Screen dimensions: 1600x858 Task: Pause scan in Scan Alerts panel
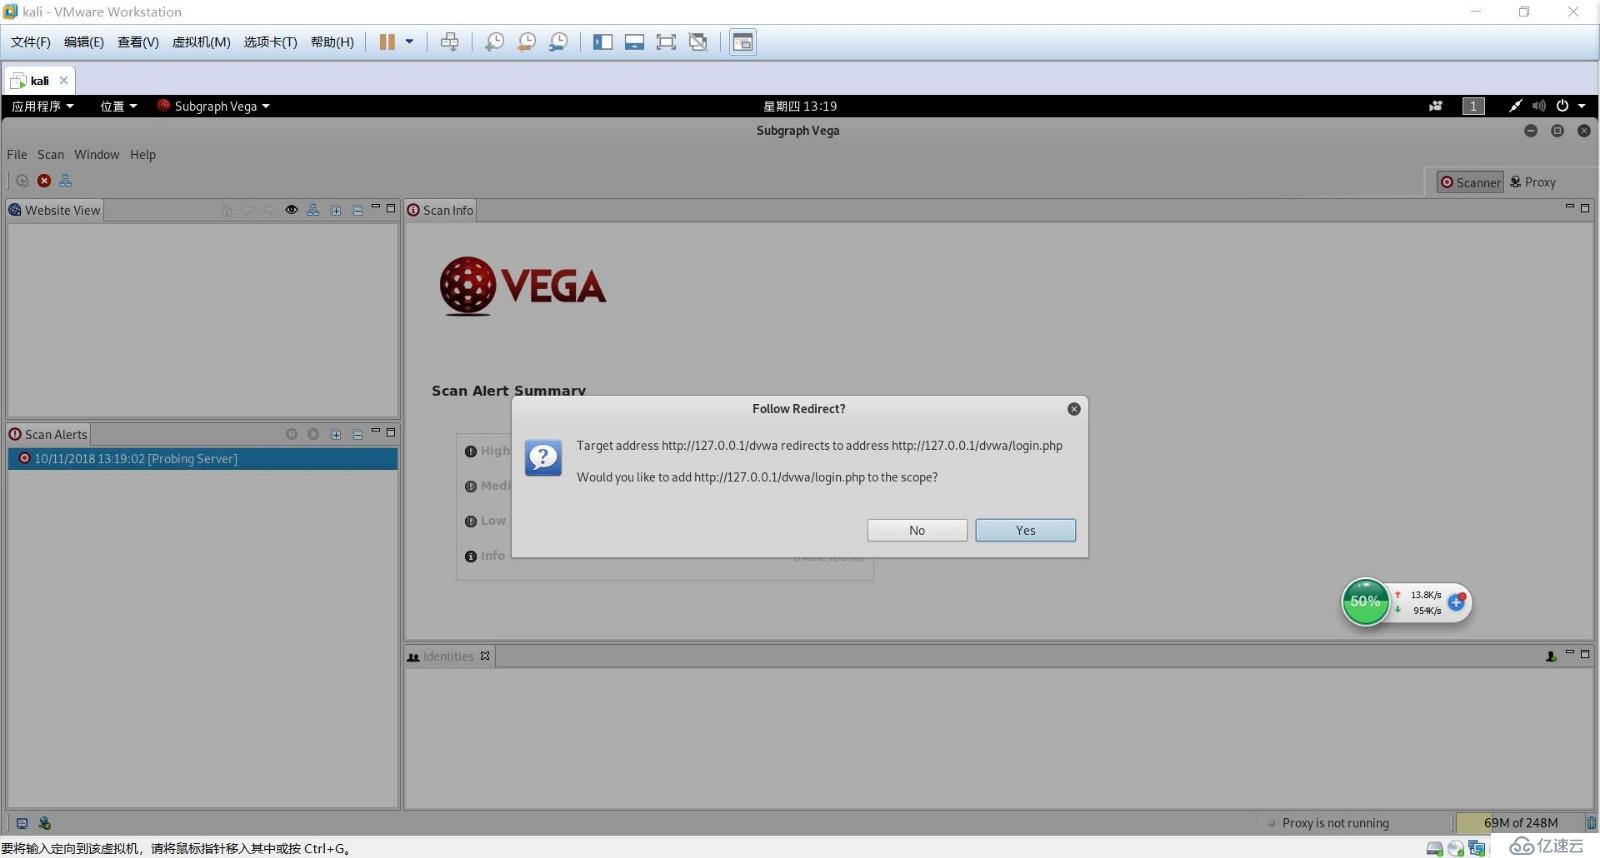coord(292,434)
